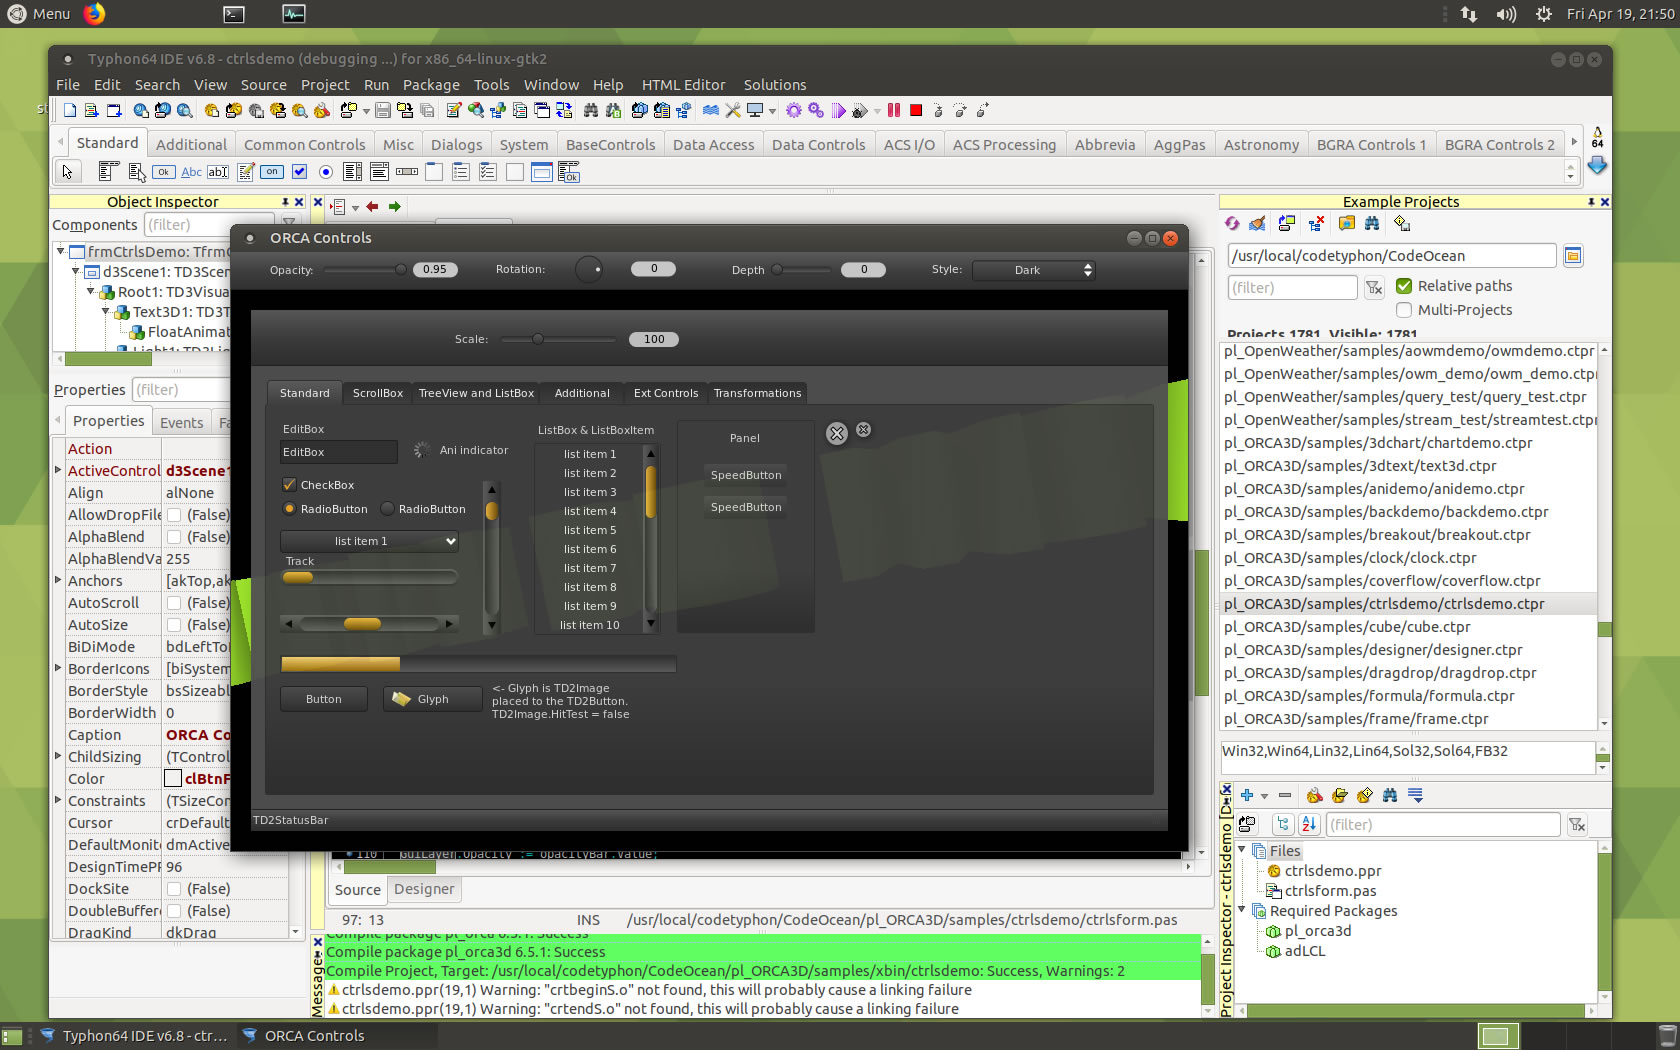Click the folder browse icon beside the CodeOcean path
This screenshot has width=1680, height=1050.
(1573, 256)
